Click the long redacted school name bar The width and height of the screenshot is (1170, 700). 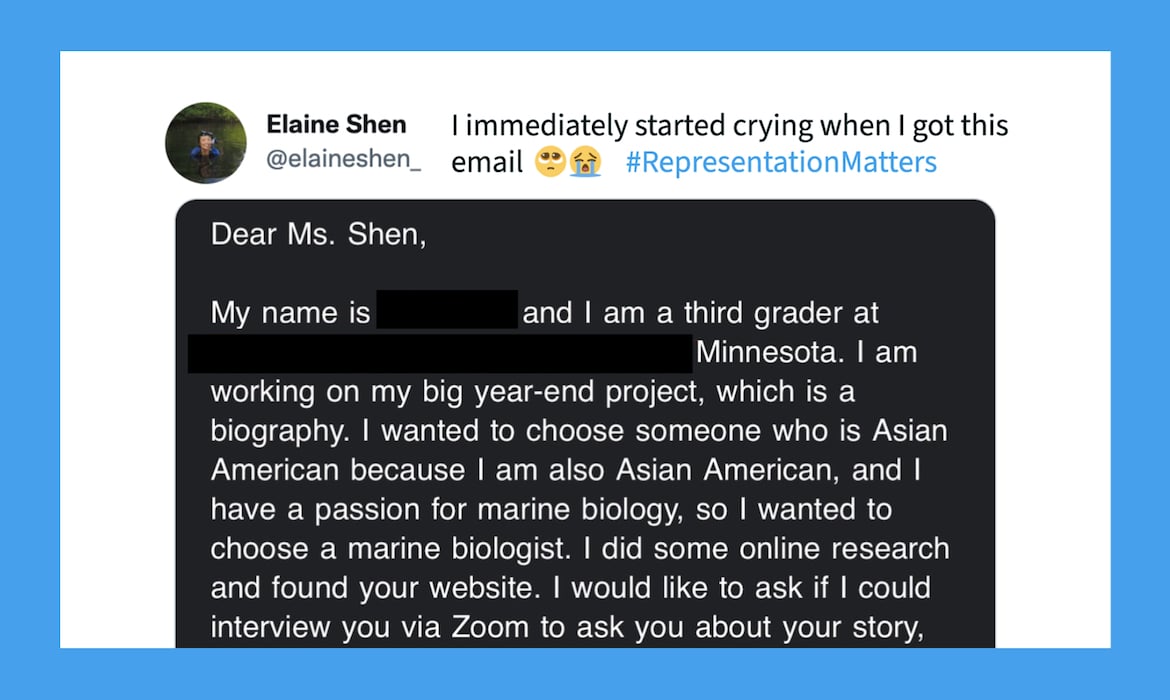coord(439,353)
